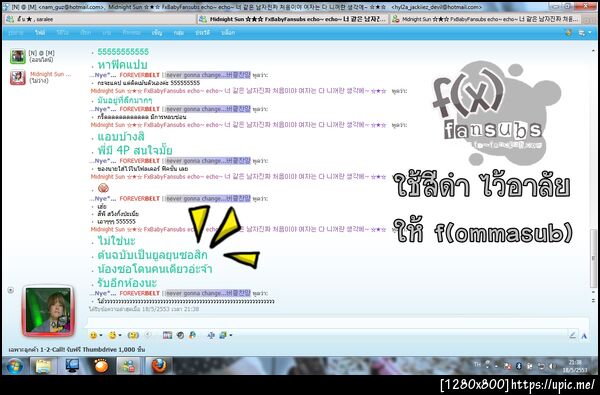This screenshot has height=395, width=600.
Task: Click the chat line 55555555555
Action: 123,52
